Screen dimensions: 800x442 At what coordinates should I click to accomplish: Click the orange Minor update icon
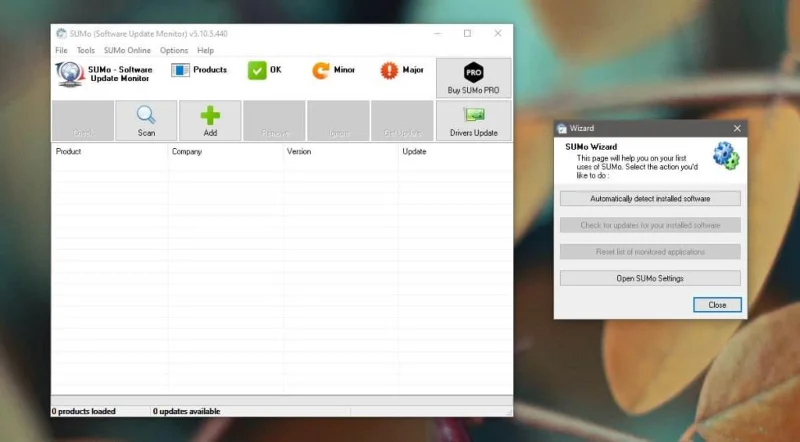[x=321, y=70]
